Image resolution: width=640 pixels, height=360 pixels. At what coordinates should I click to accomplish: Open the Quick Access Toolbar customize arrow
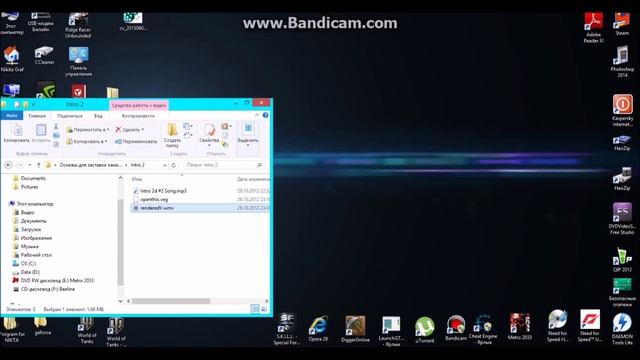point(33,105)
